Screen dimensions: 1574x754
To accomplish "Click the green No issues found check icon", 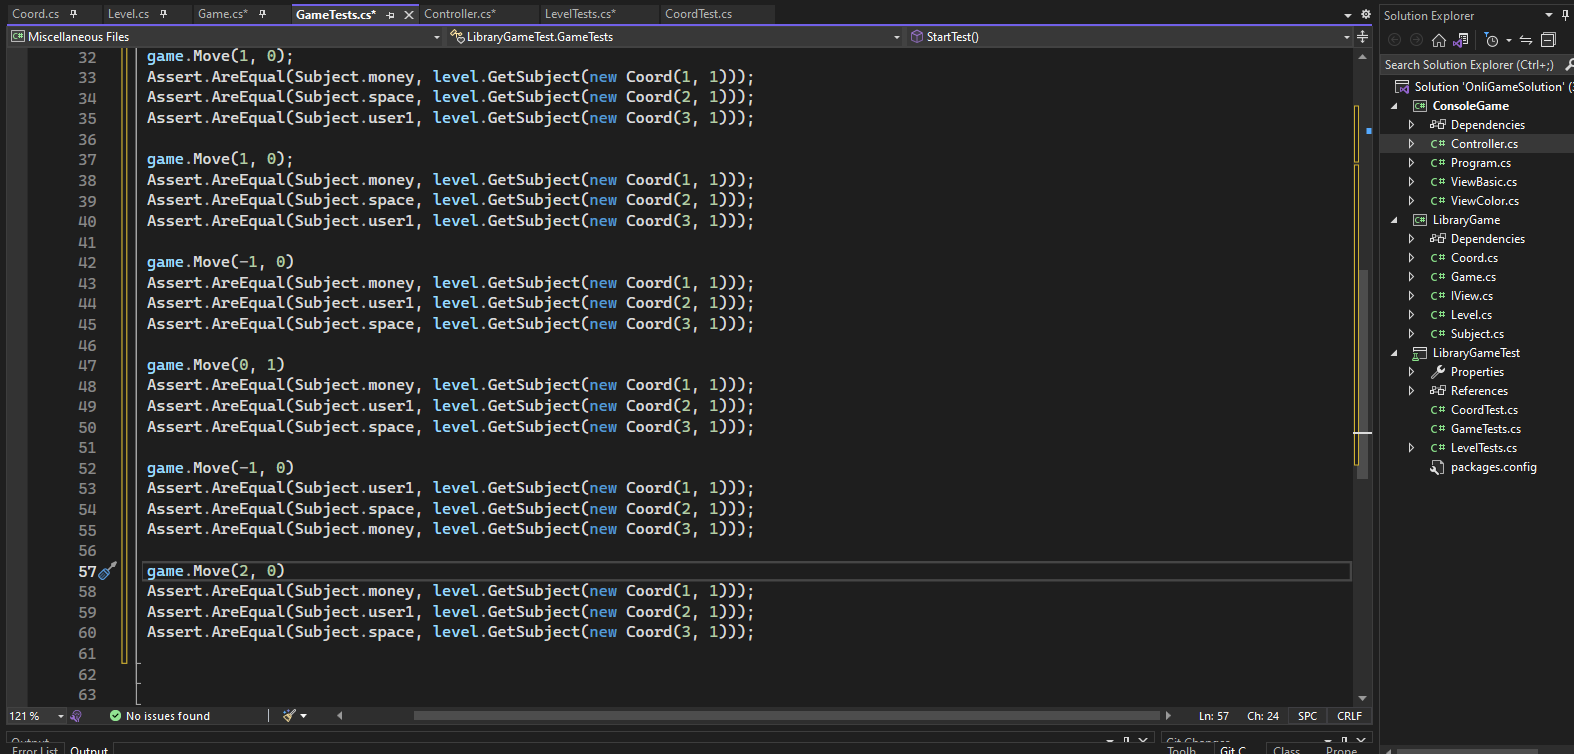I will [x=115, y=716].
